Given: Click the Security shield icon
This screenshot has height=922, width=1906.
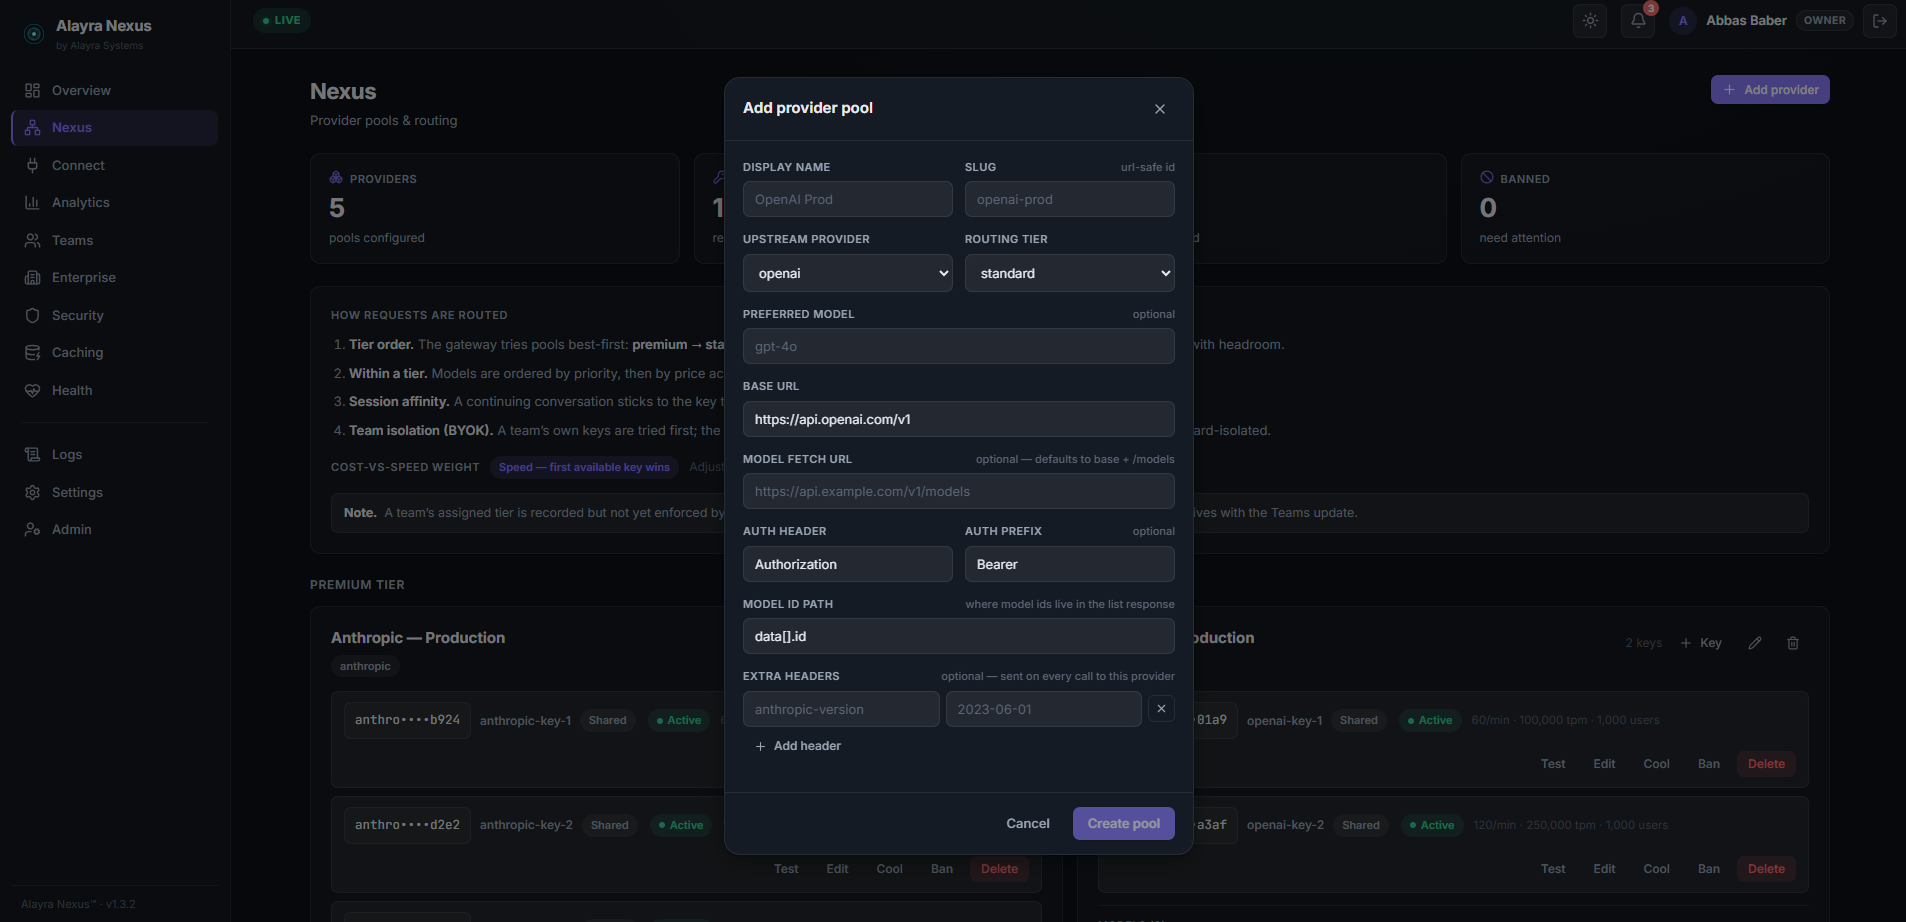Looking at the screenshot, I should coord(33,315).
